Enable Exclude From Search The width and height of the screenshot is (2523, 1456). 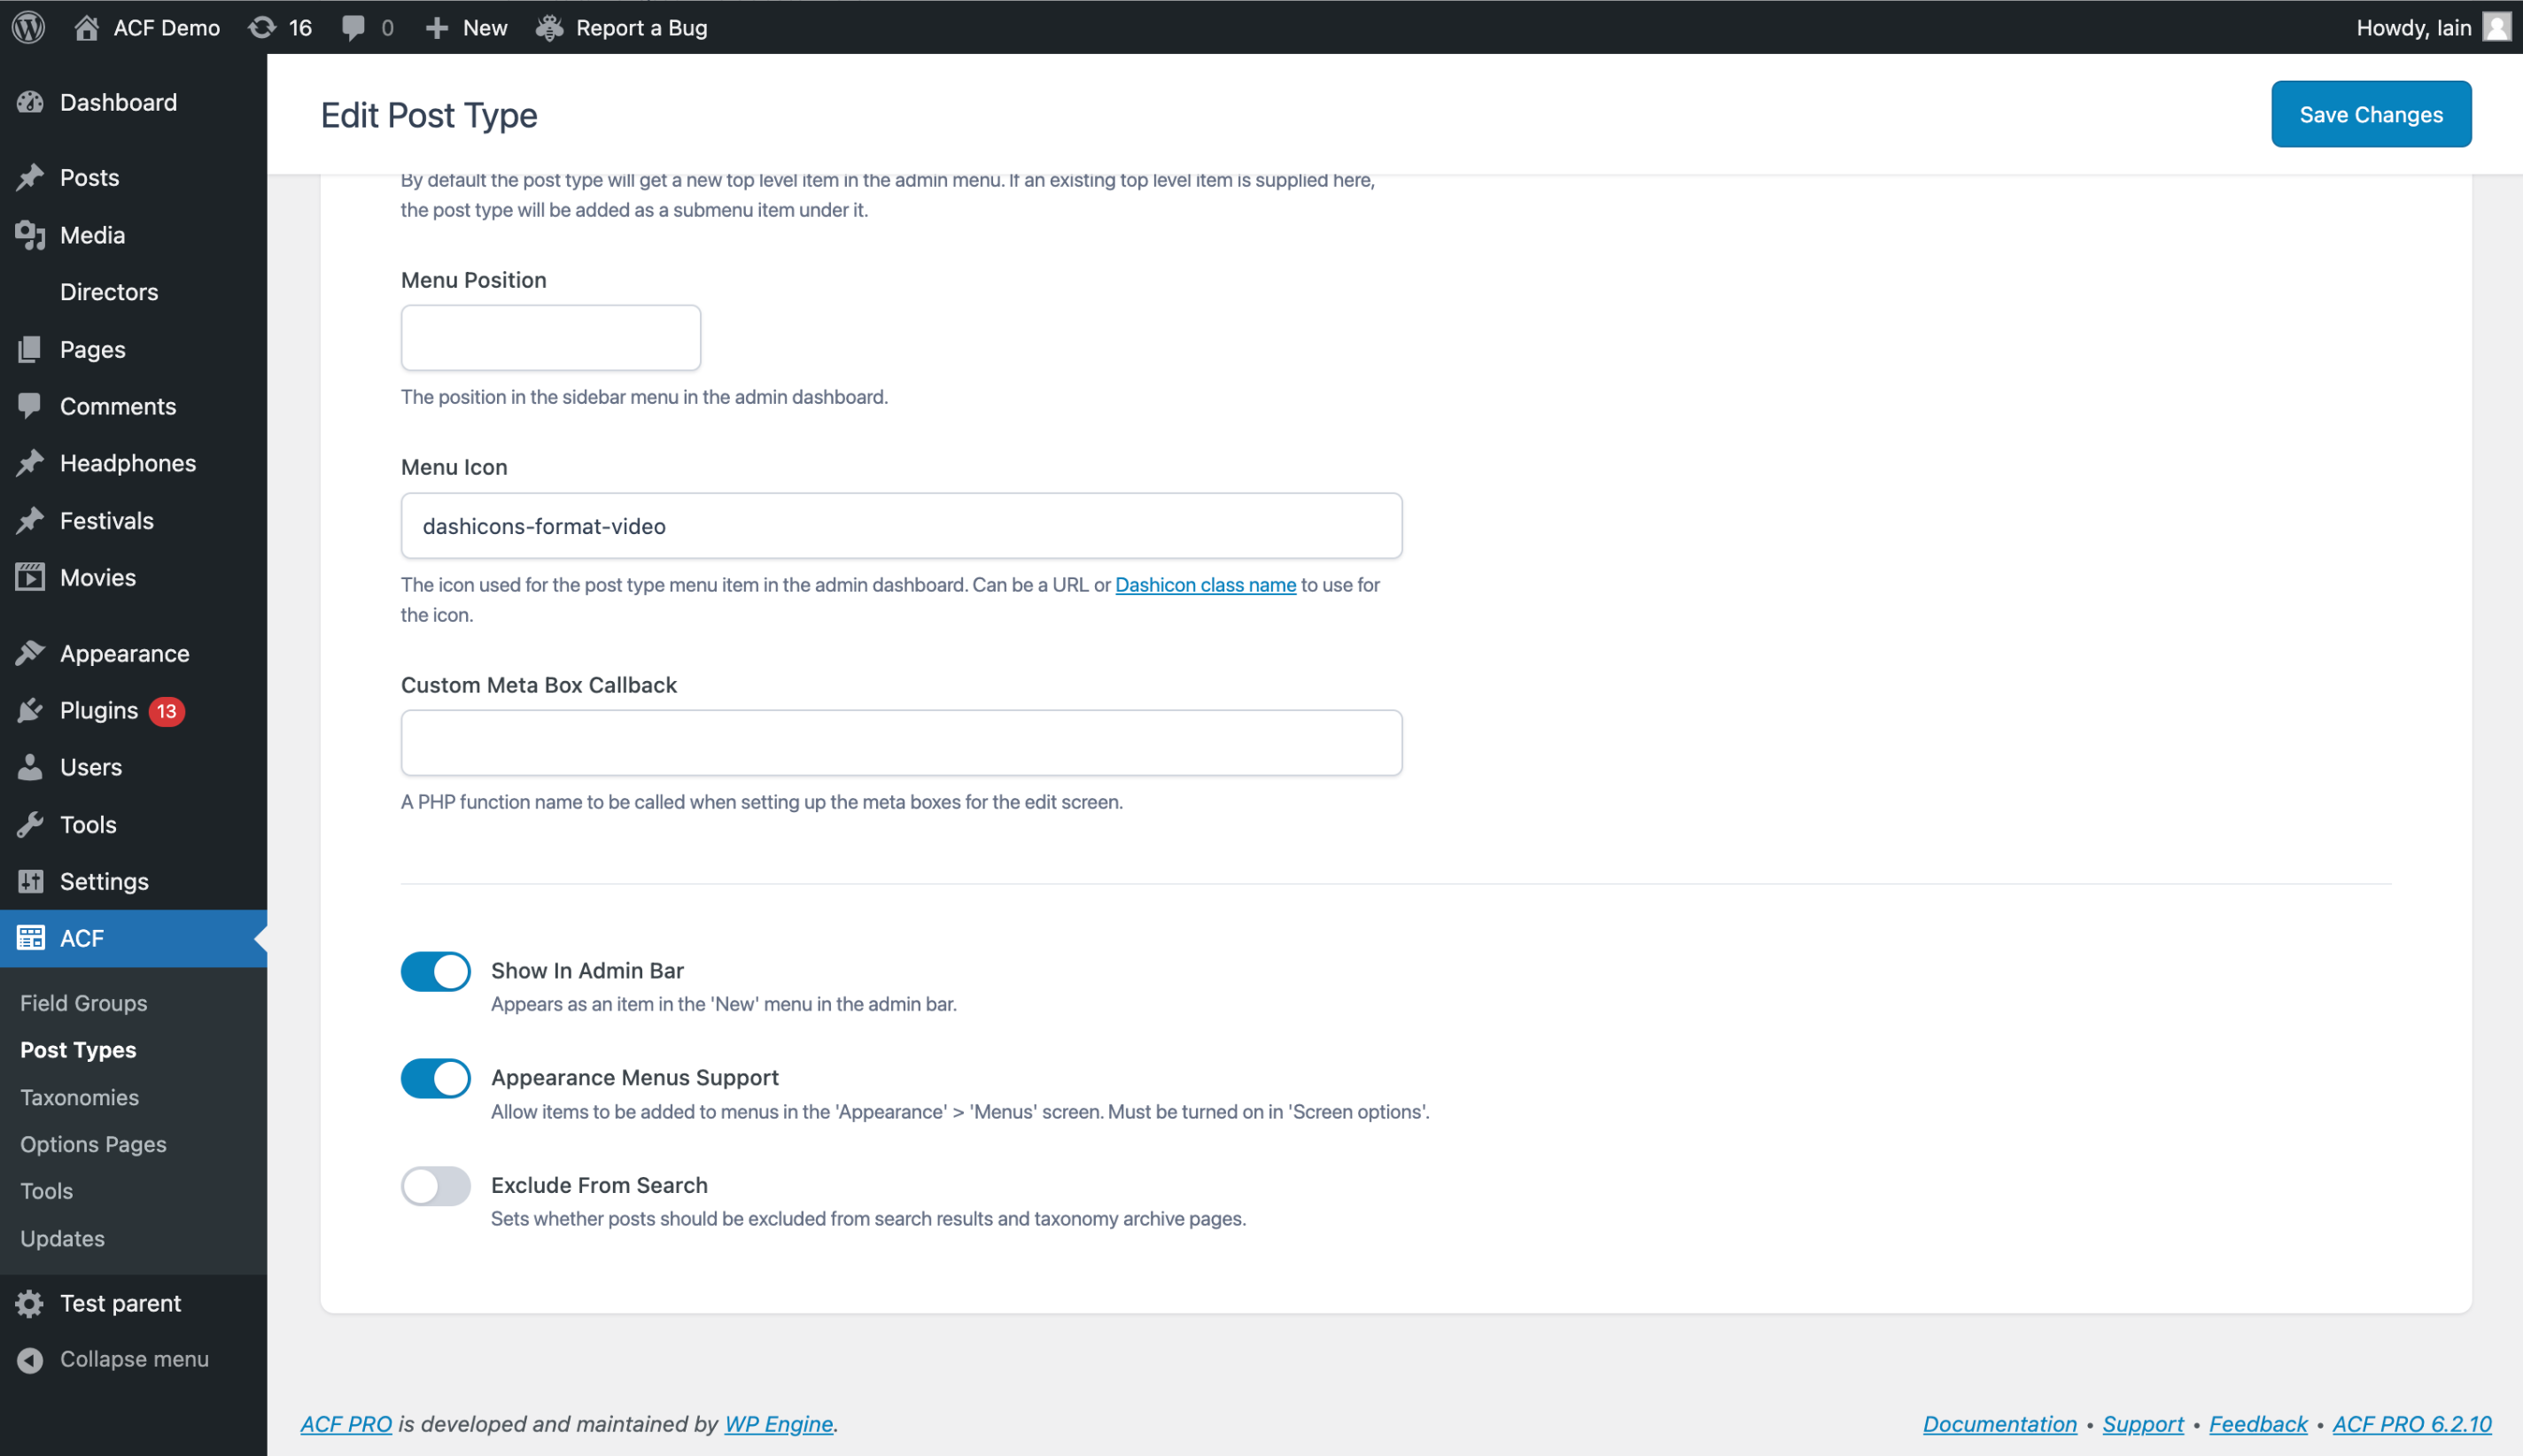[x=435, y=1186]
